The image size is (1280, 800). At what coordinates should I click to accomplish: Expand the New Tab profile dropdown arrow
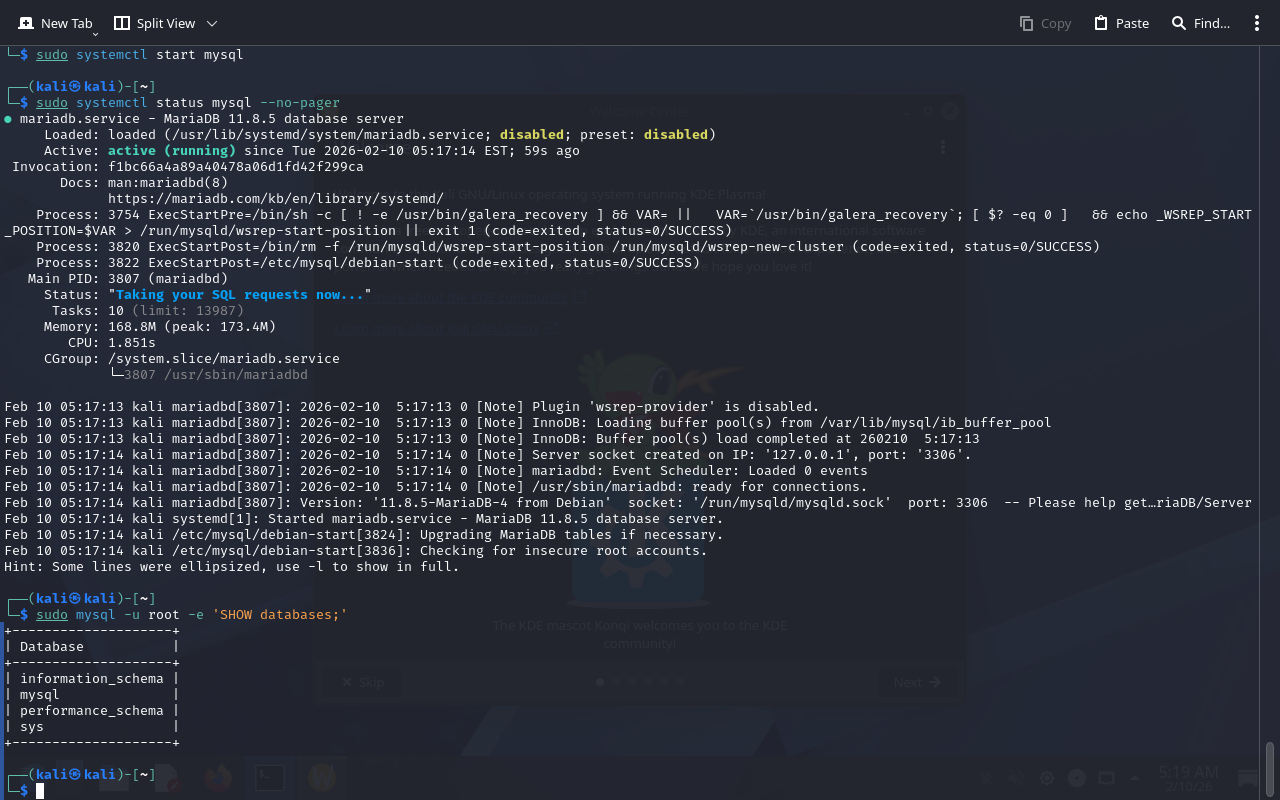point(95,33)
